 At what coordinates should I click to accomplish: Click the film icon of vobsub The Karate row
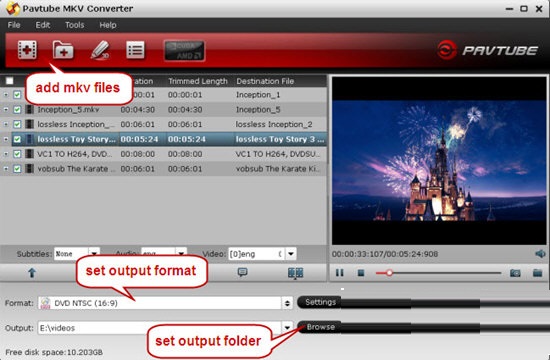[x=30, y=168]
